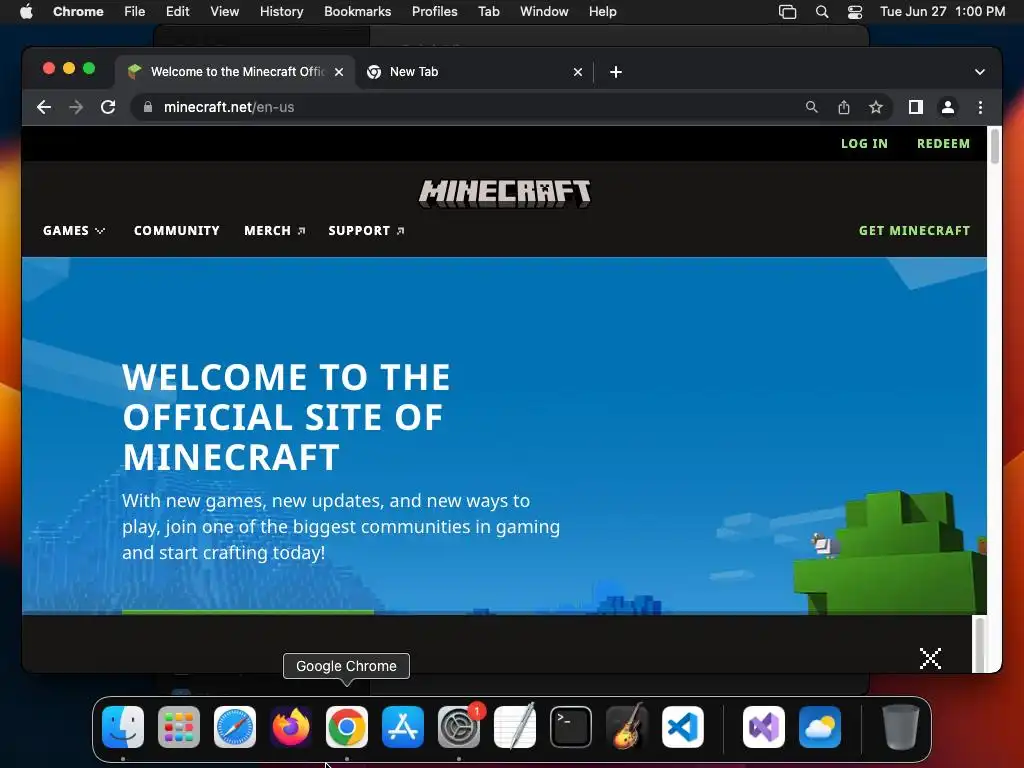Open the Chrome profile avatar
This screenshot has width=1024, height=768.
948,107
